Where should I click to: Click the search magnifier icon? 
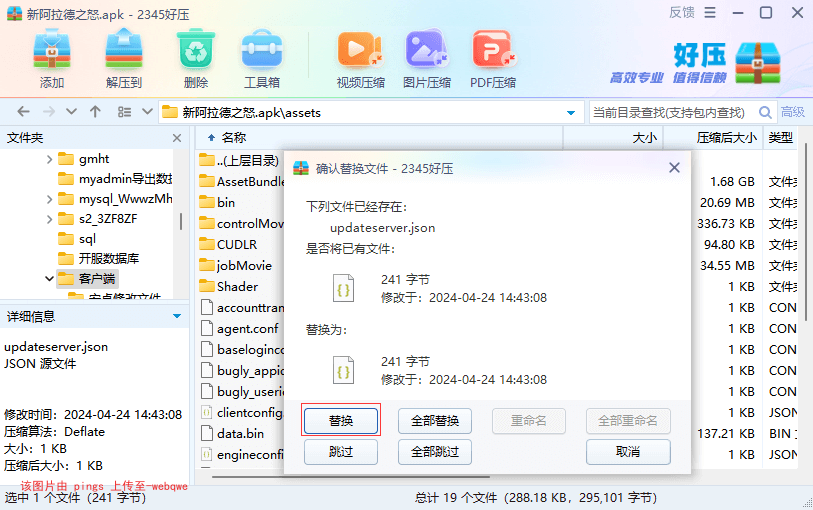pos(765,112)
